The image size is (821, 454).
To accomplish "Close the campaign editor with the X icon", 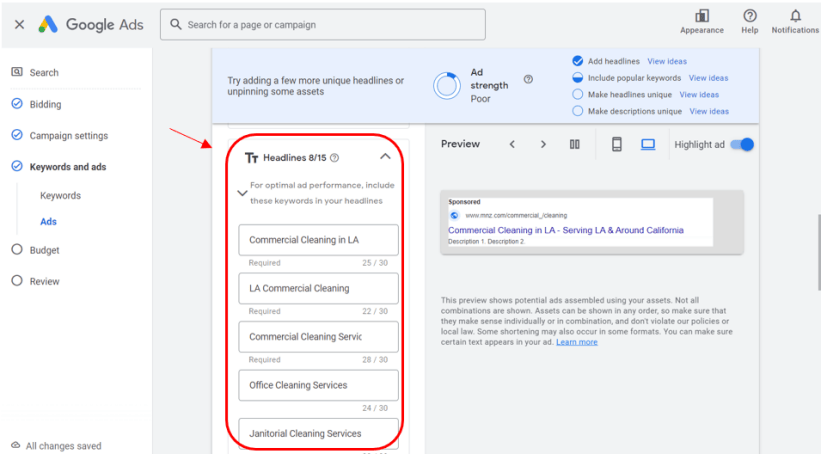I will point(19,25).
